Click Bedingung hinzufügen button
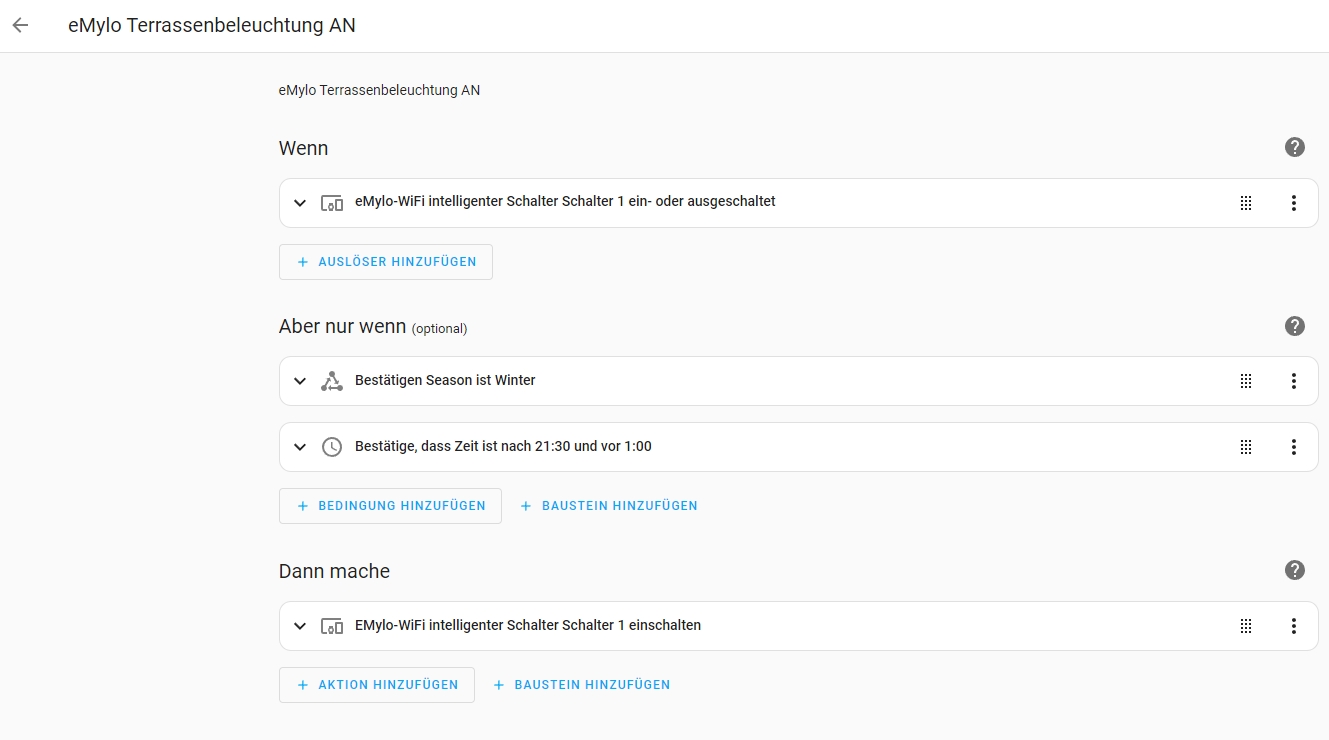The height and width of the screenshot is (740, 1329). [390, 506]
